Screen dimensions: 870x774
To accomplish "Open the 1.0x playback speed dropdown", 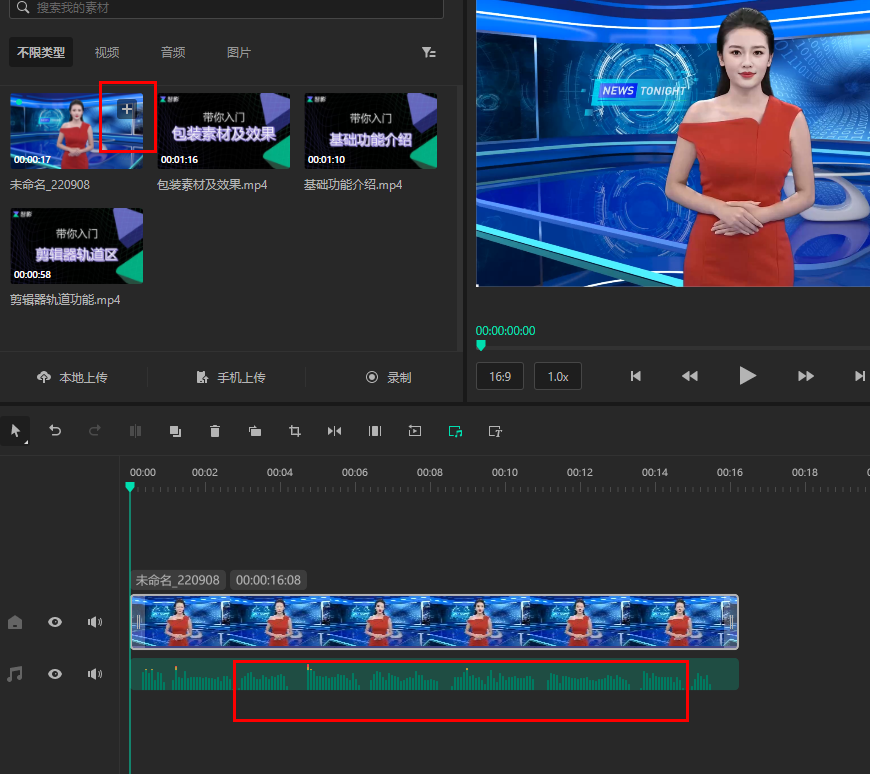I will pyautogui.click(x=557, y=377).
